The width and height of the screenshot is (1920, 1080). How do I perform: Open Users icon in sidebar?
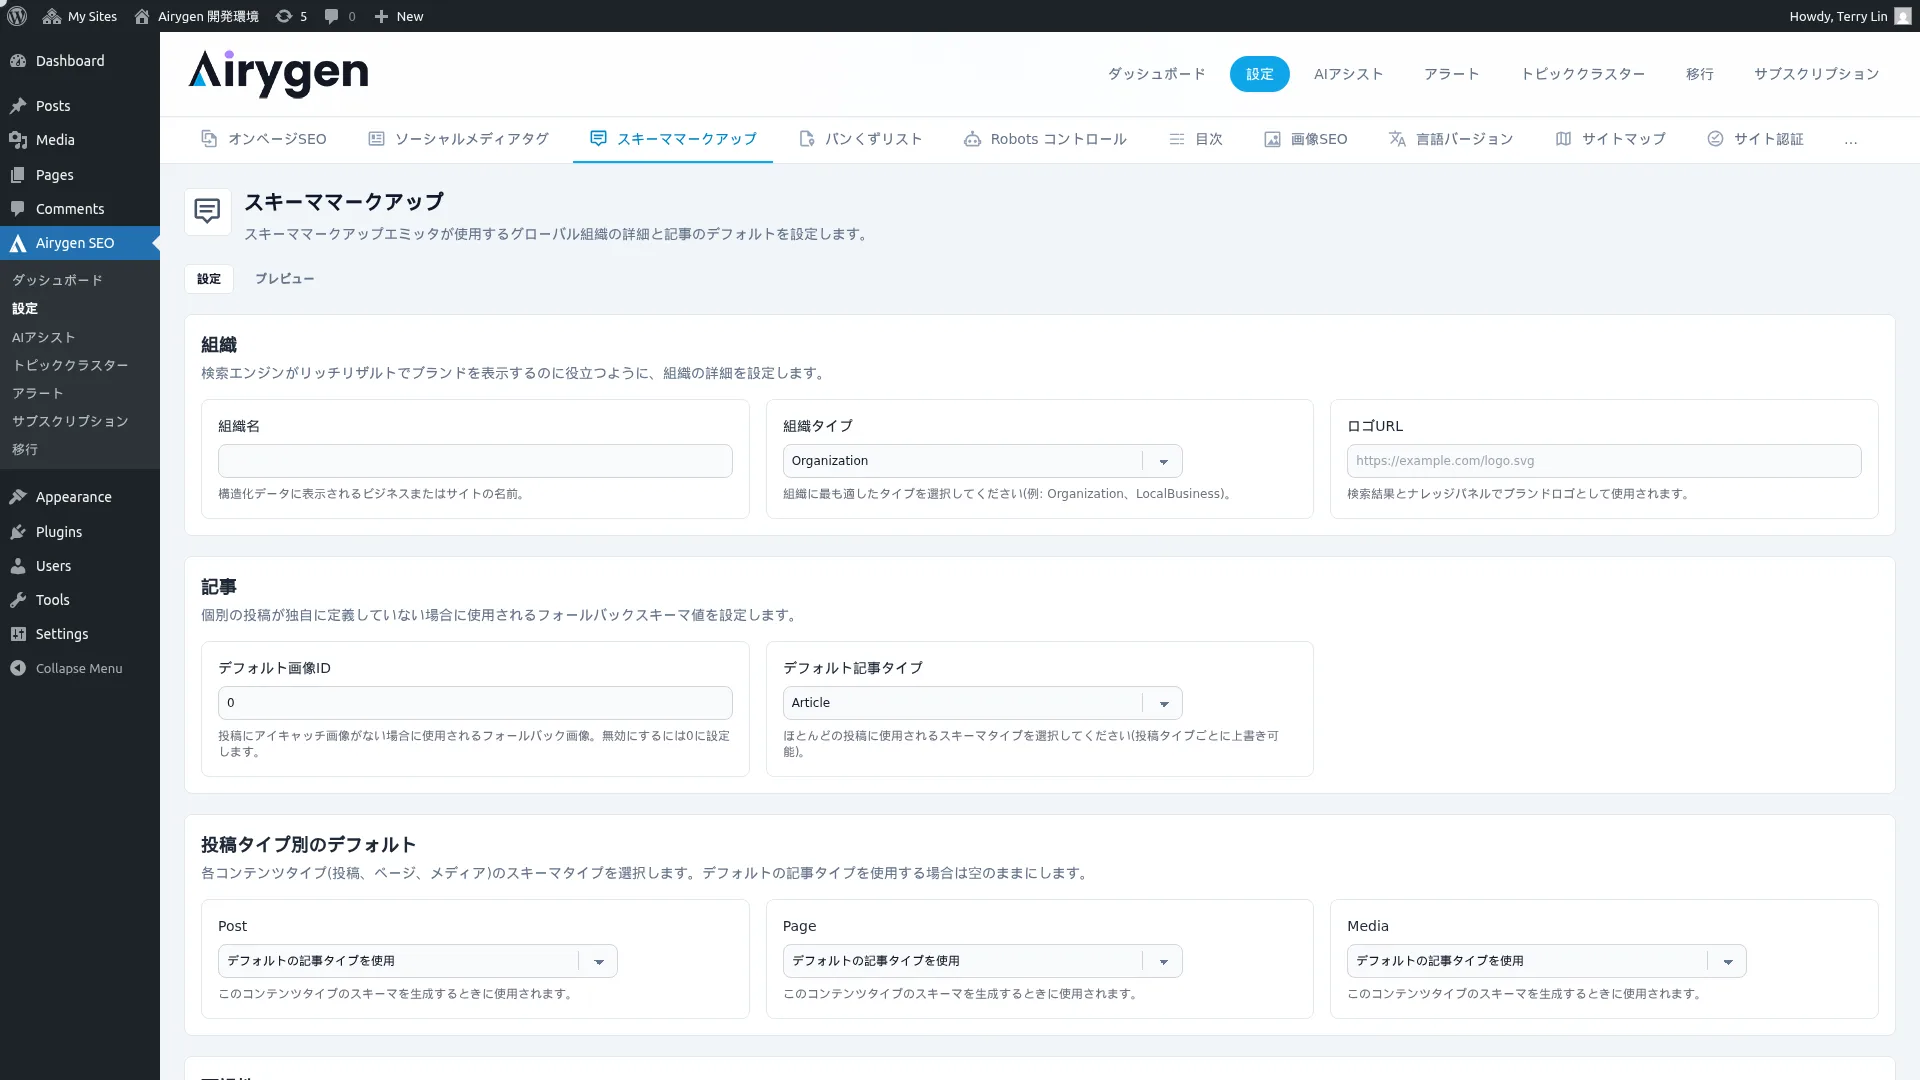[18, 566]
